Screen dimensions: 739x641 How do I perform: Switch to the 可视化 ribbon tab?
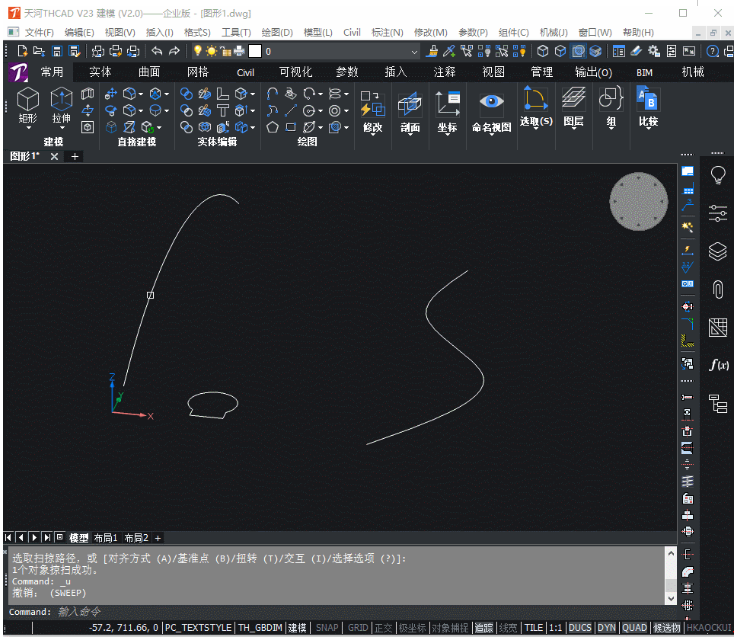coord(296,72)
